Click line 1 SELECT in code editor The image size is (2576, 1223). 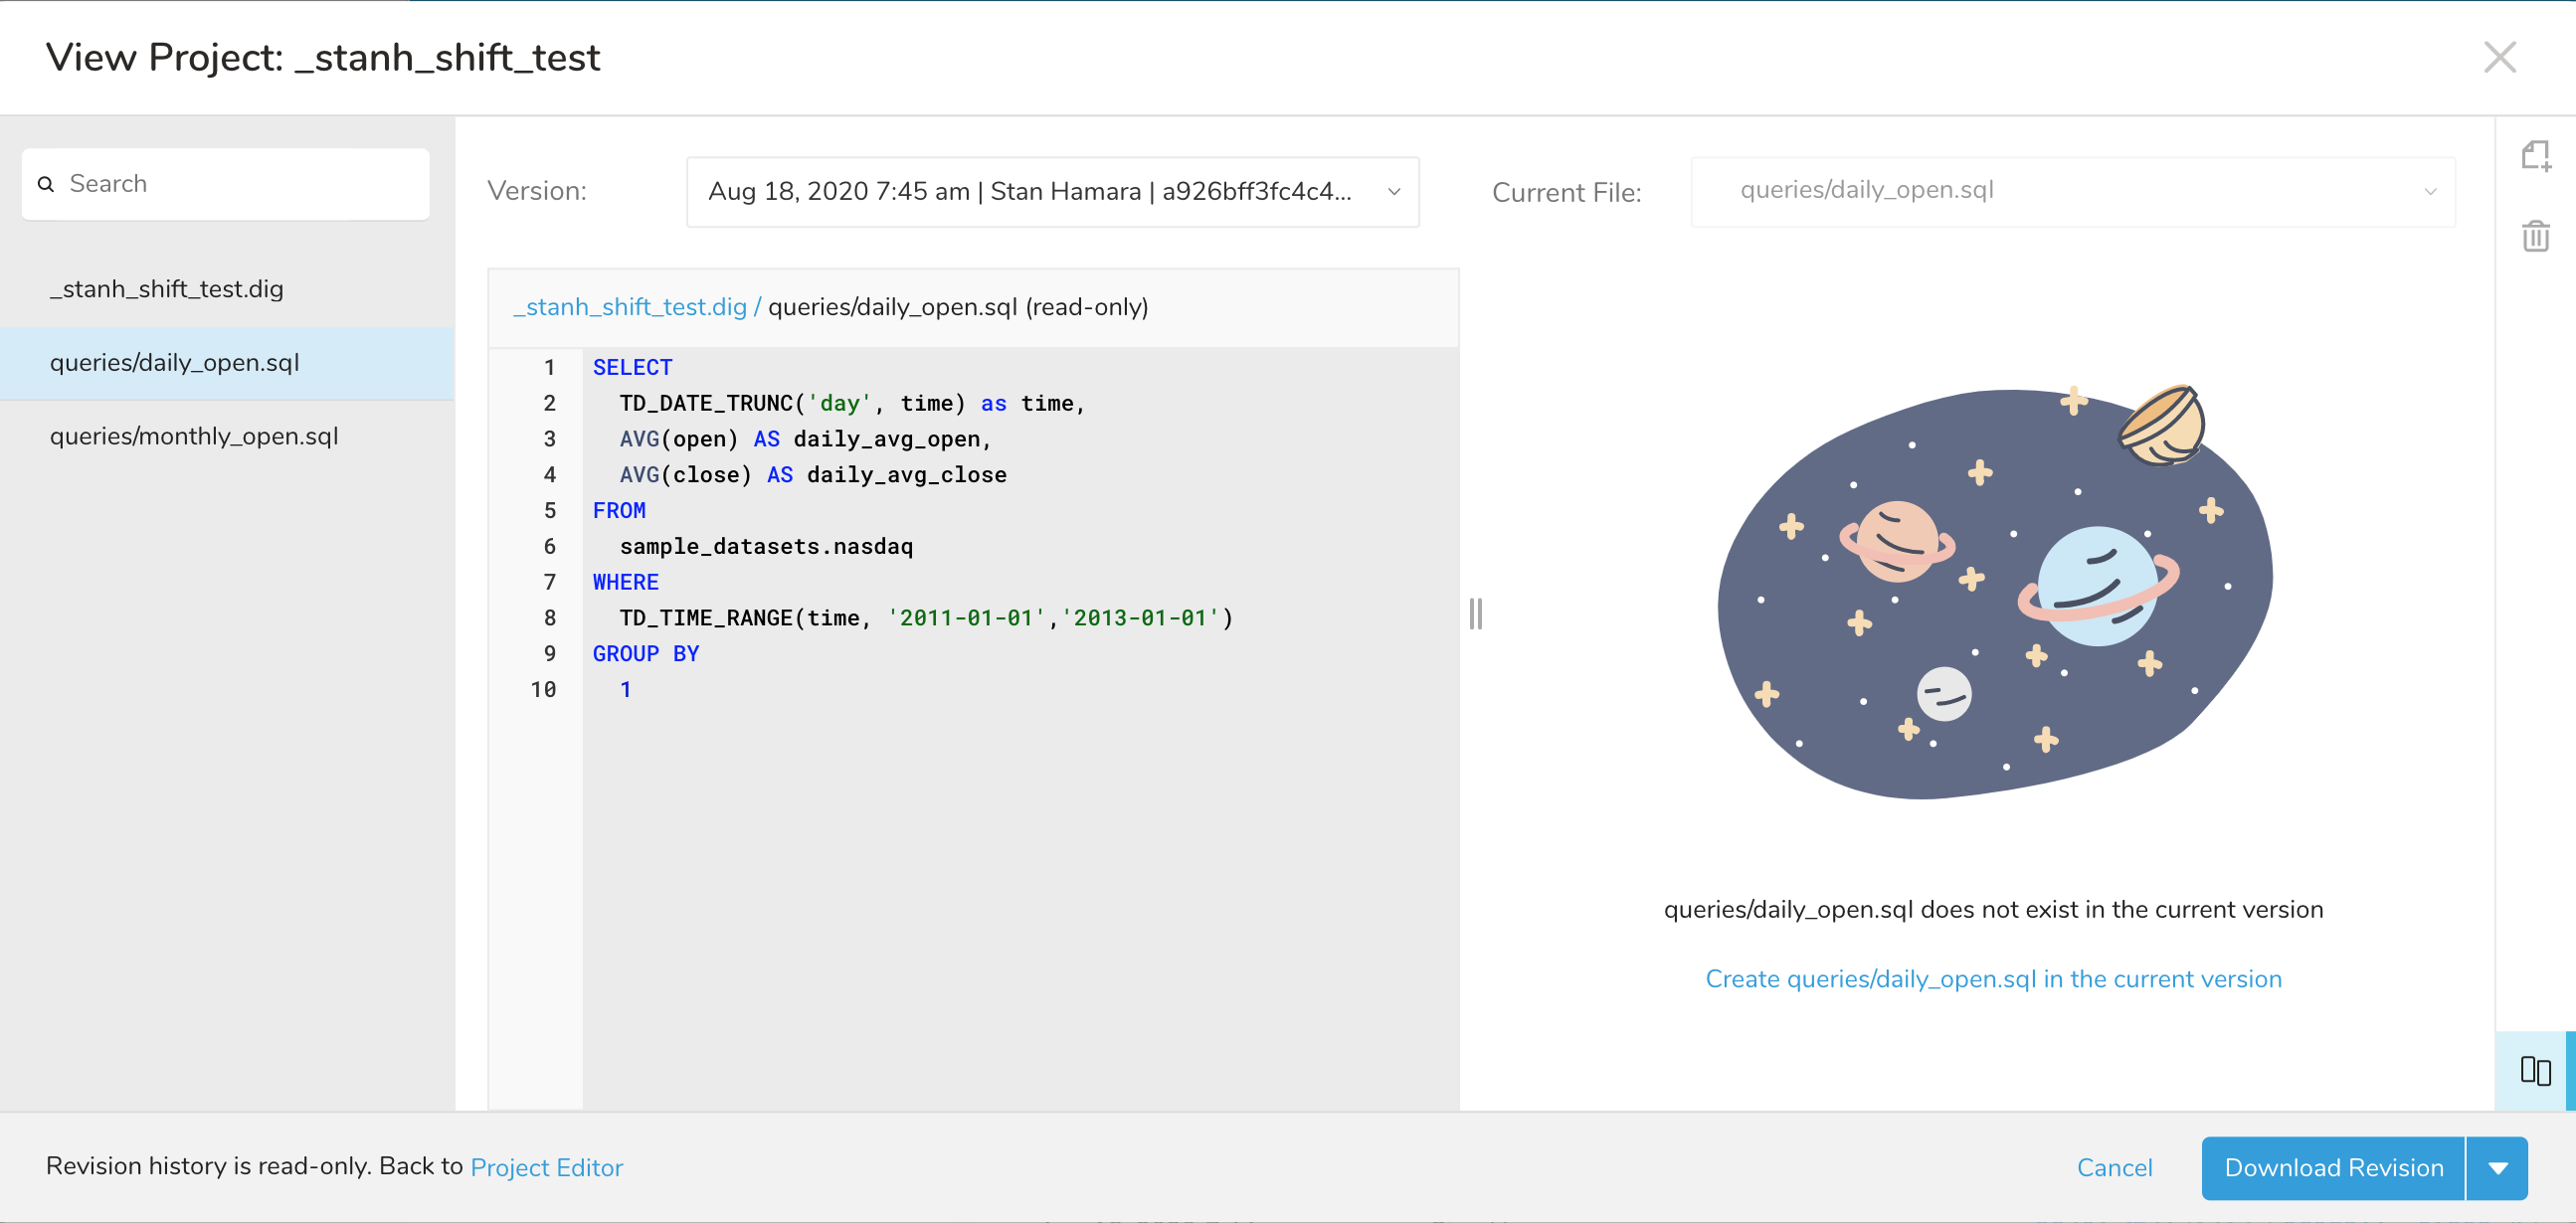point(632,367)
